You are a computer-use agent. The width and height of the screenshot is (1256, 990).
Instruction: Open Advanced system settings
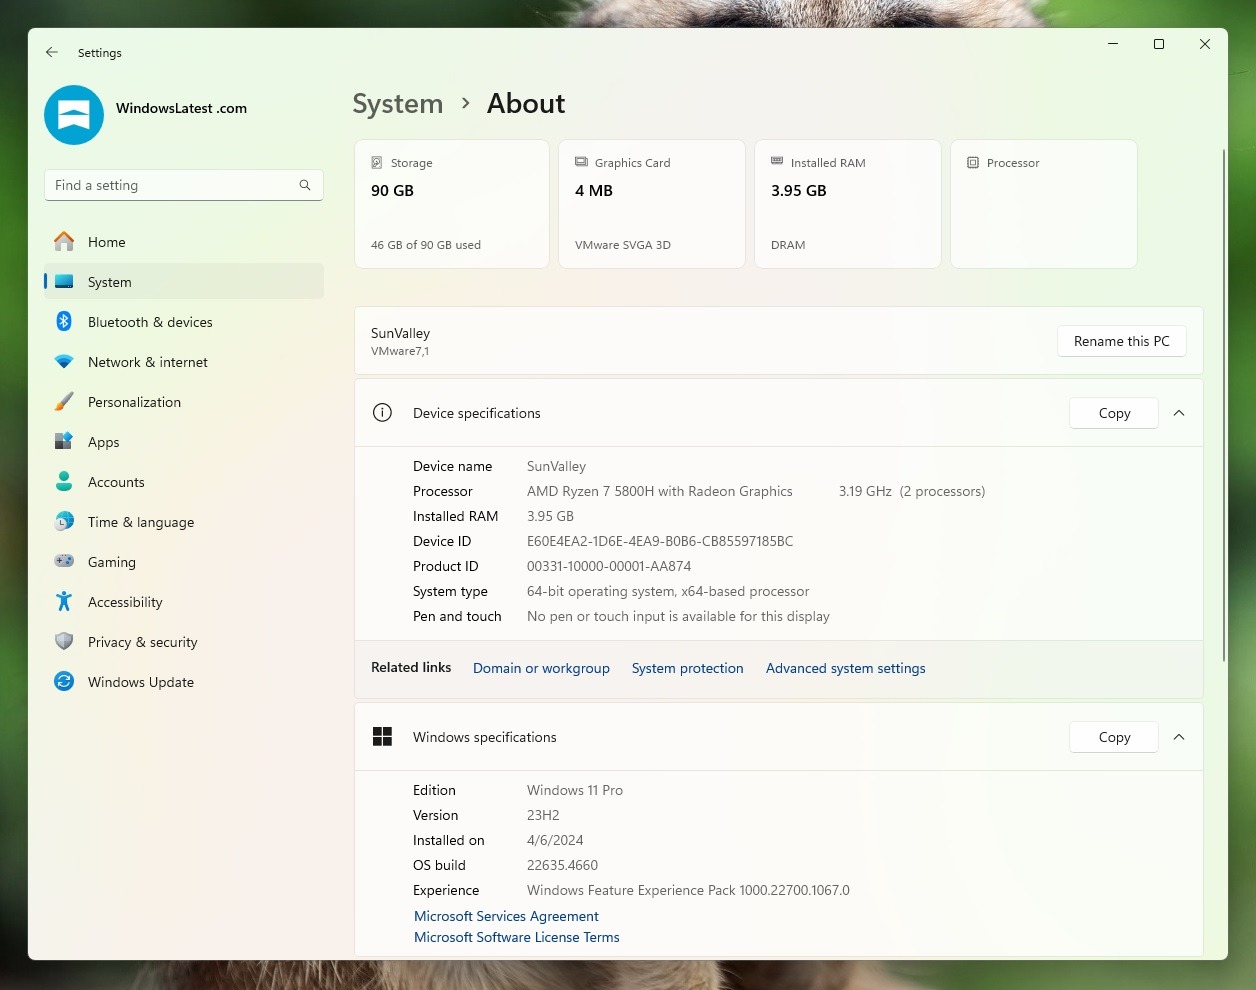845,668
